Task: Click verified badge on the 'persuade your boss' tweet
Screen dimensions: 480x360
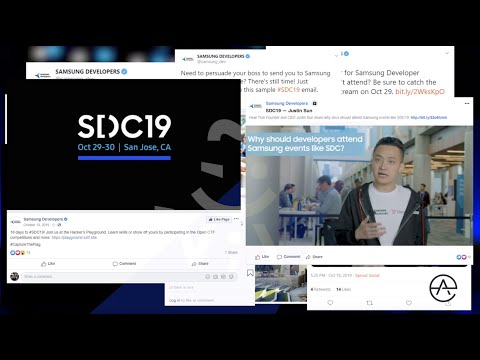Action: [x=248, y=56]
